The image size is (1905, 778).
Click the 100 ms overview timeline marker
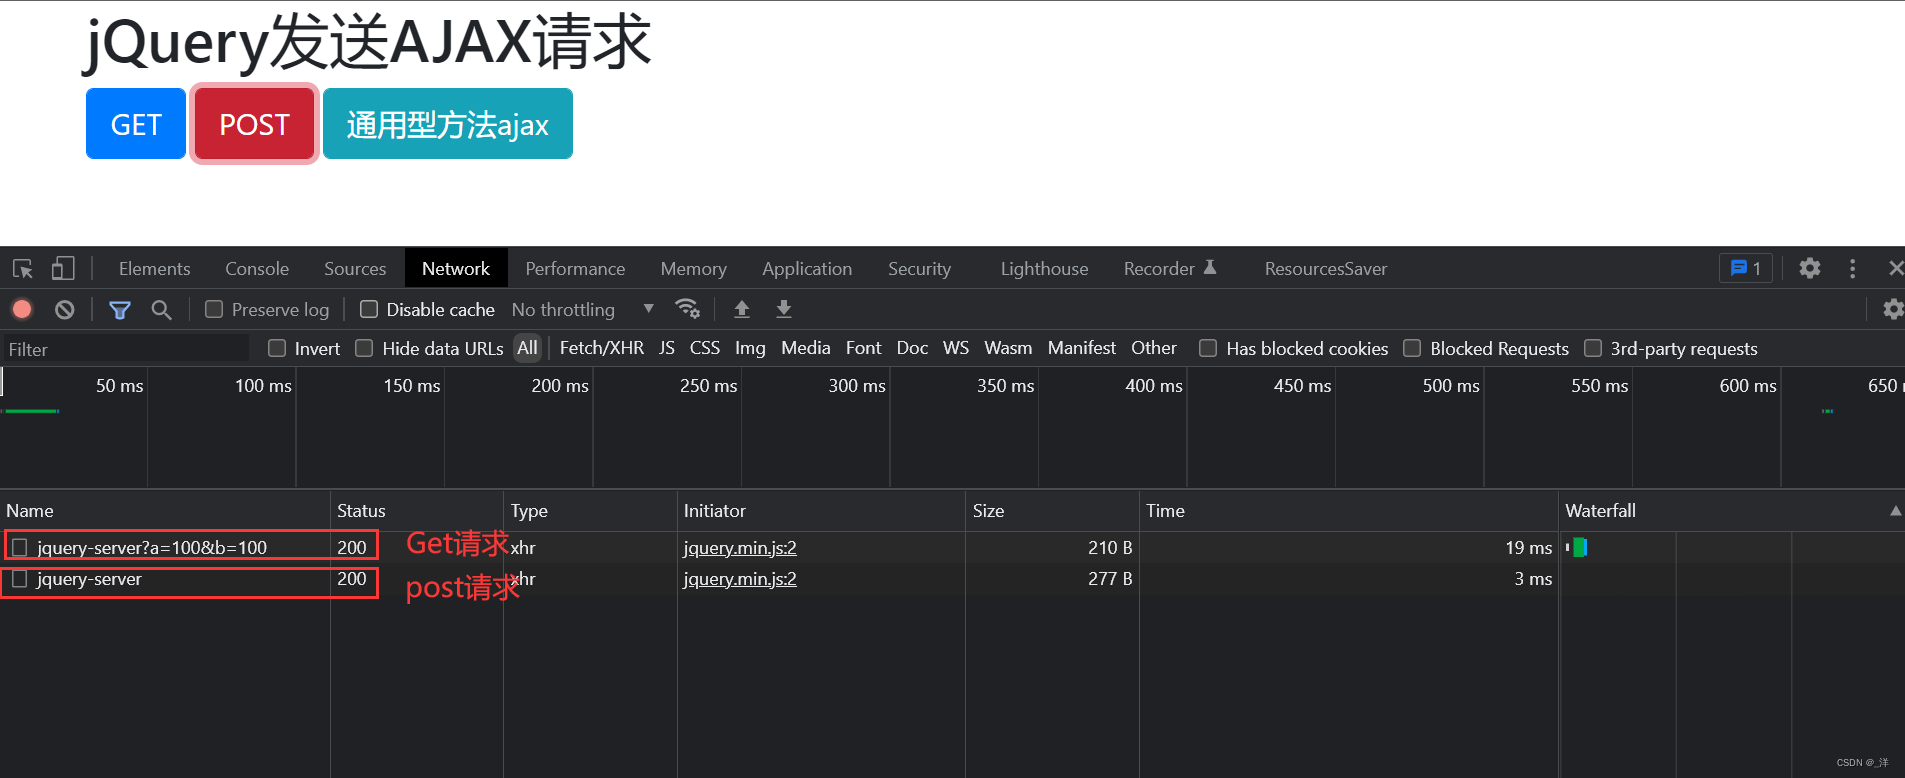pos(263,386)
